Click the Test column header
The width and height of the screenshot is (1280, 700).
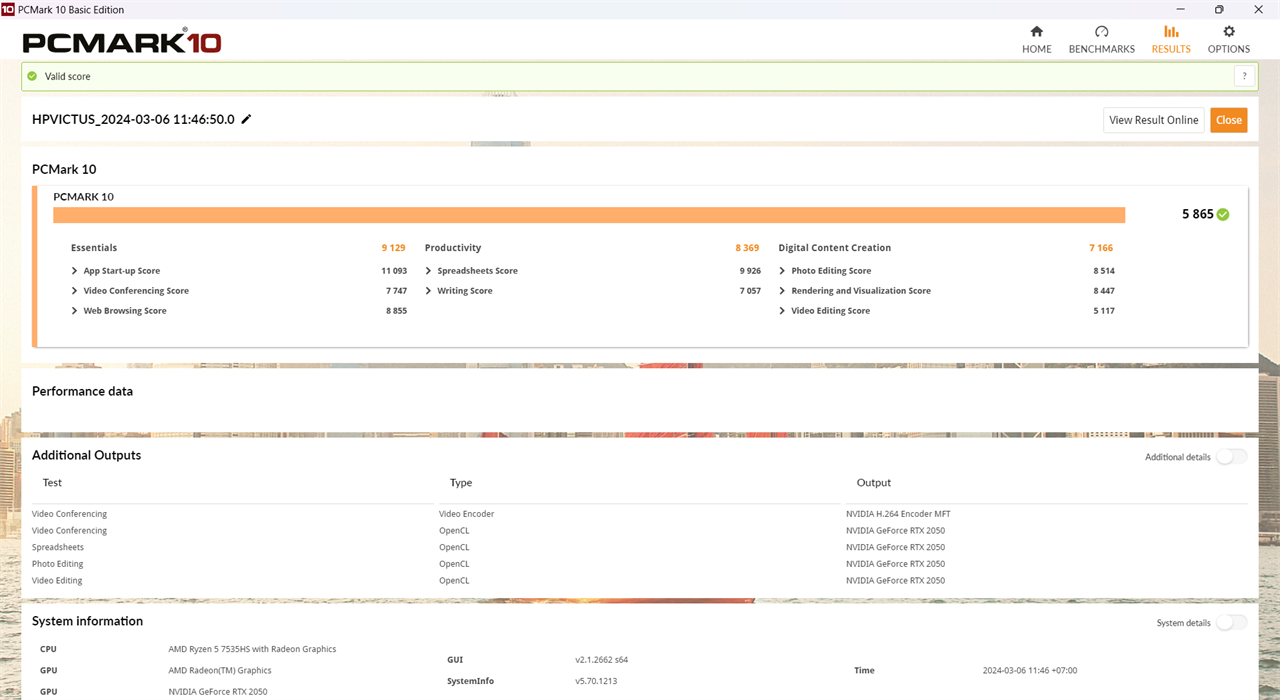tap(52, 482)
